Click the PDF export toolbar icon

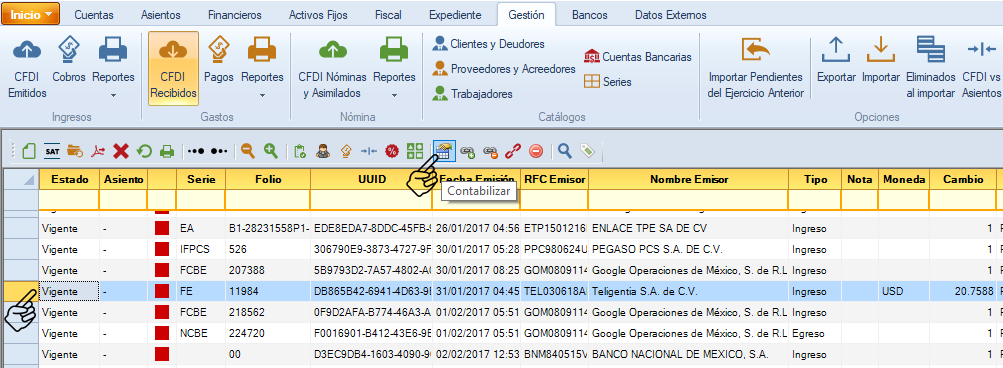(x=98, y=151)
